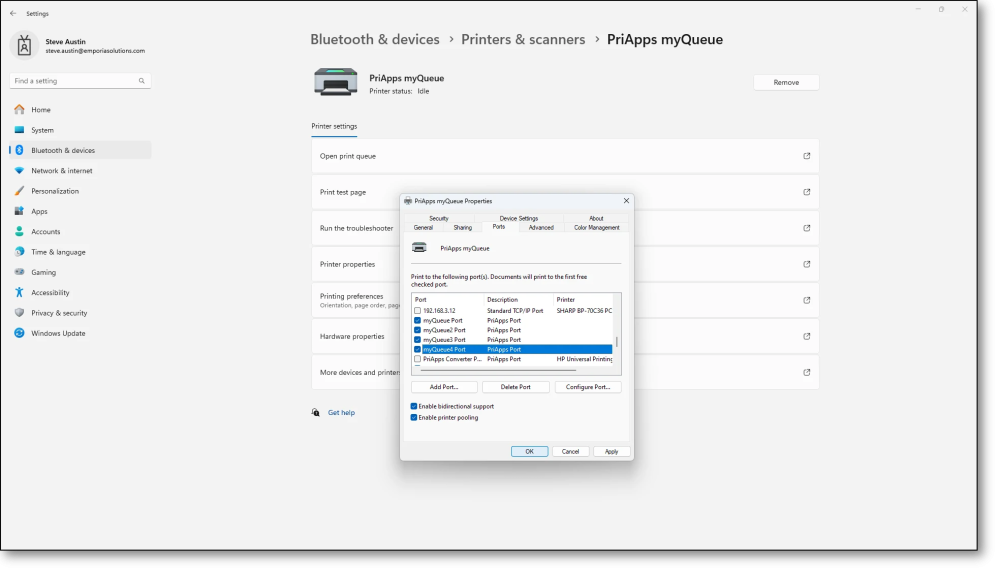Switch to the Device Settings tab
The image size is (1000, 573).
[518, 218]
